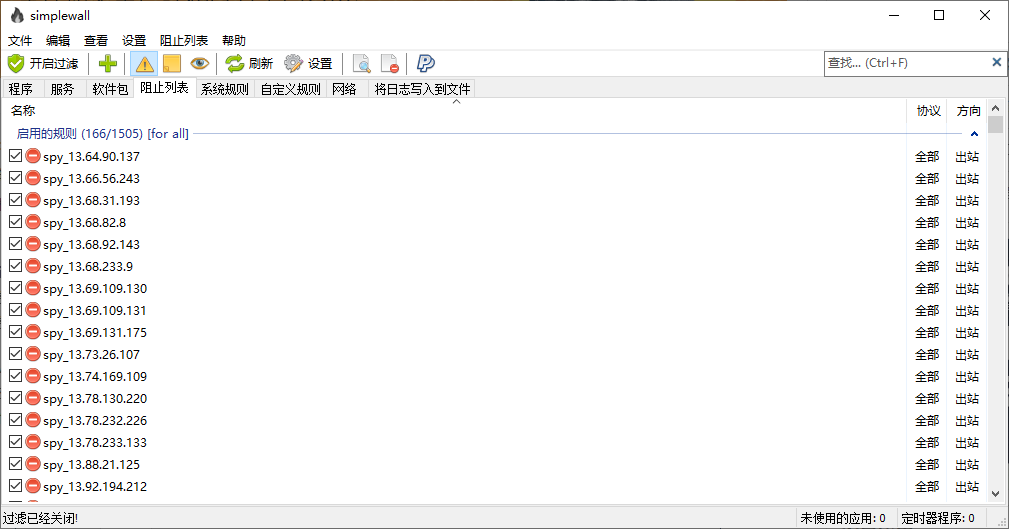Uncheck the spy_13.64.90.137 rule checkbox
Screen dimensions: 1009x529
click(x=15, y=156)
